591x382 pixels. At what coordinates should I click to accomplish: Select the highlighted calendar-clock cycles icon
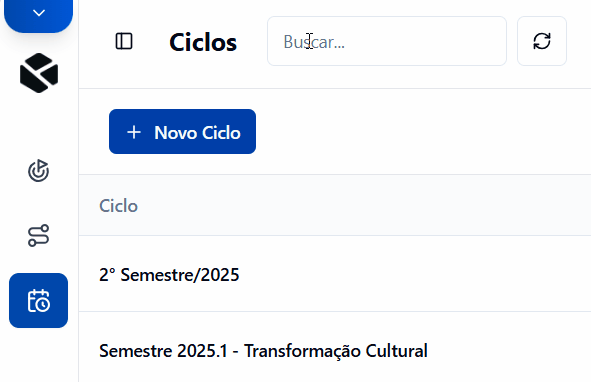point(38,301)
